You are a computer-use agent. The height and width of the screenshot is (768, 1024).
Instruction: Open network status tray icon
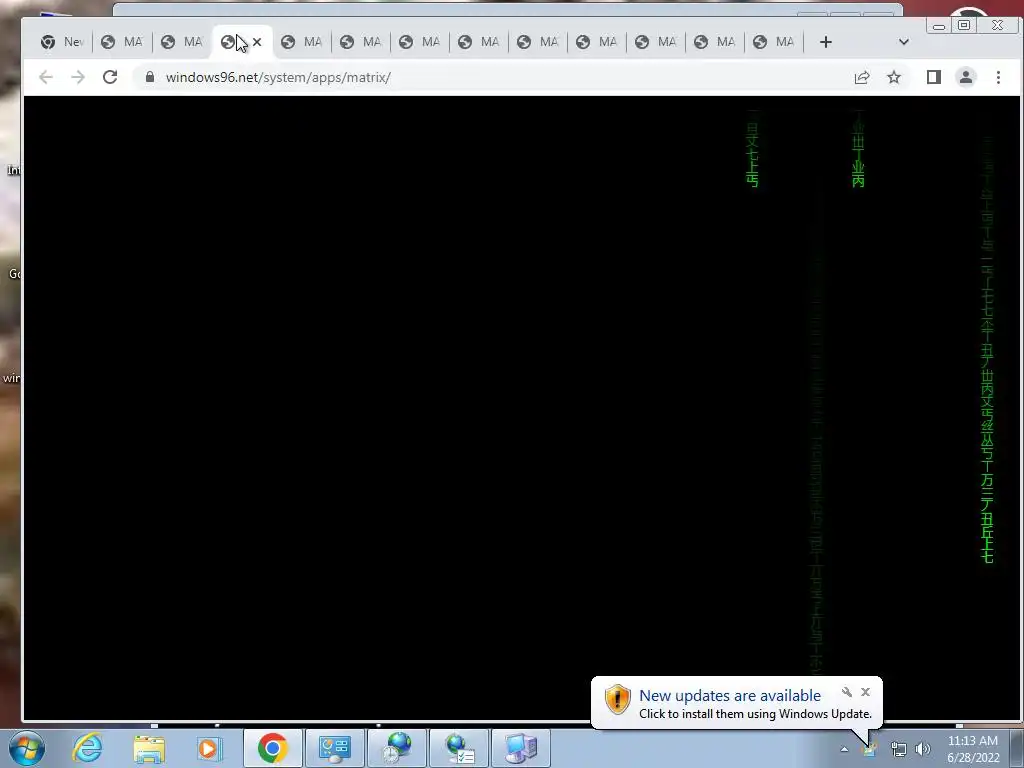[x=898, y=750]
